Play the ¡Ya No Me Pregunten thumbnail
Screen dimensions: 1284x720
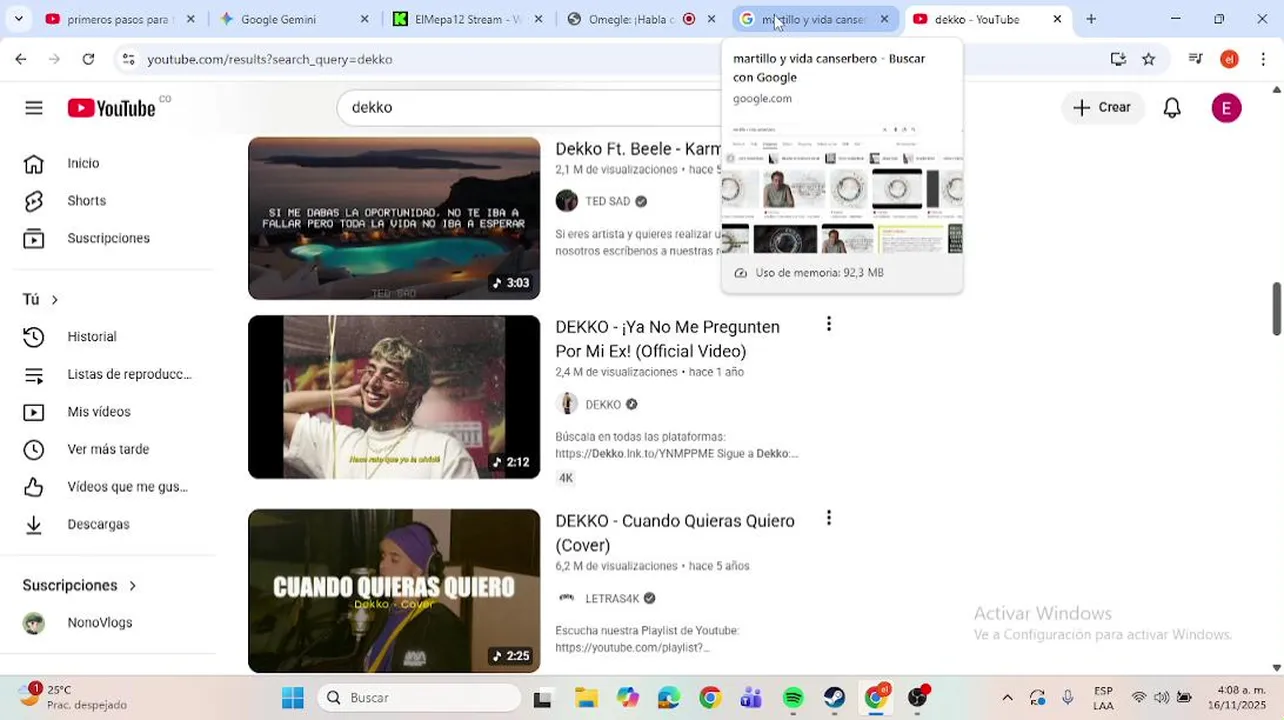click(x=394, y=397)
